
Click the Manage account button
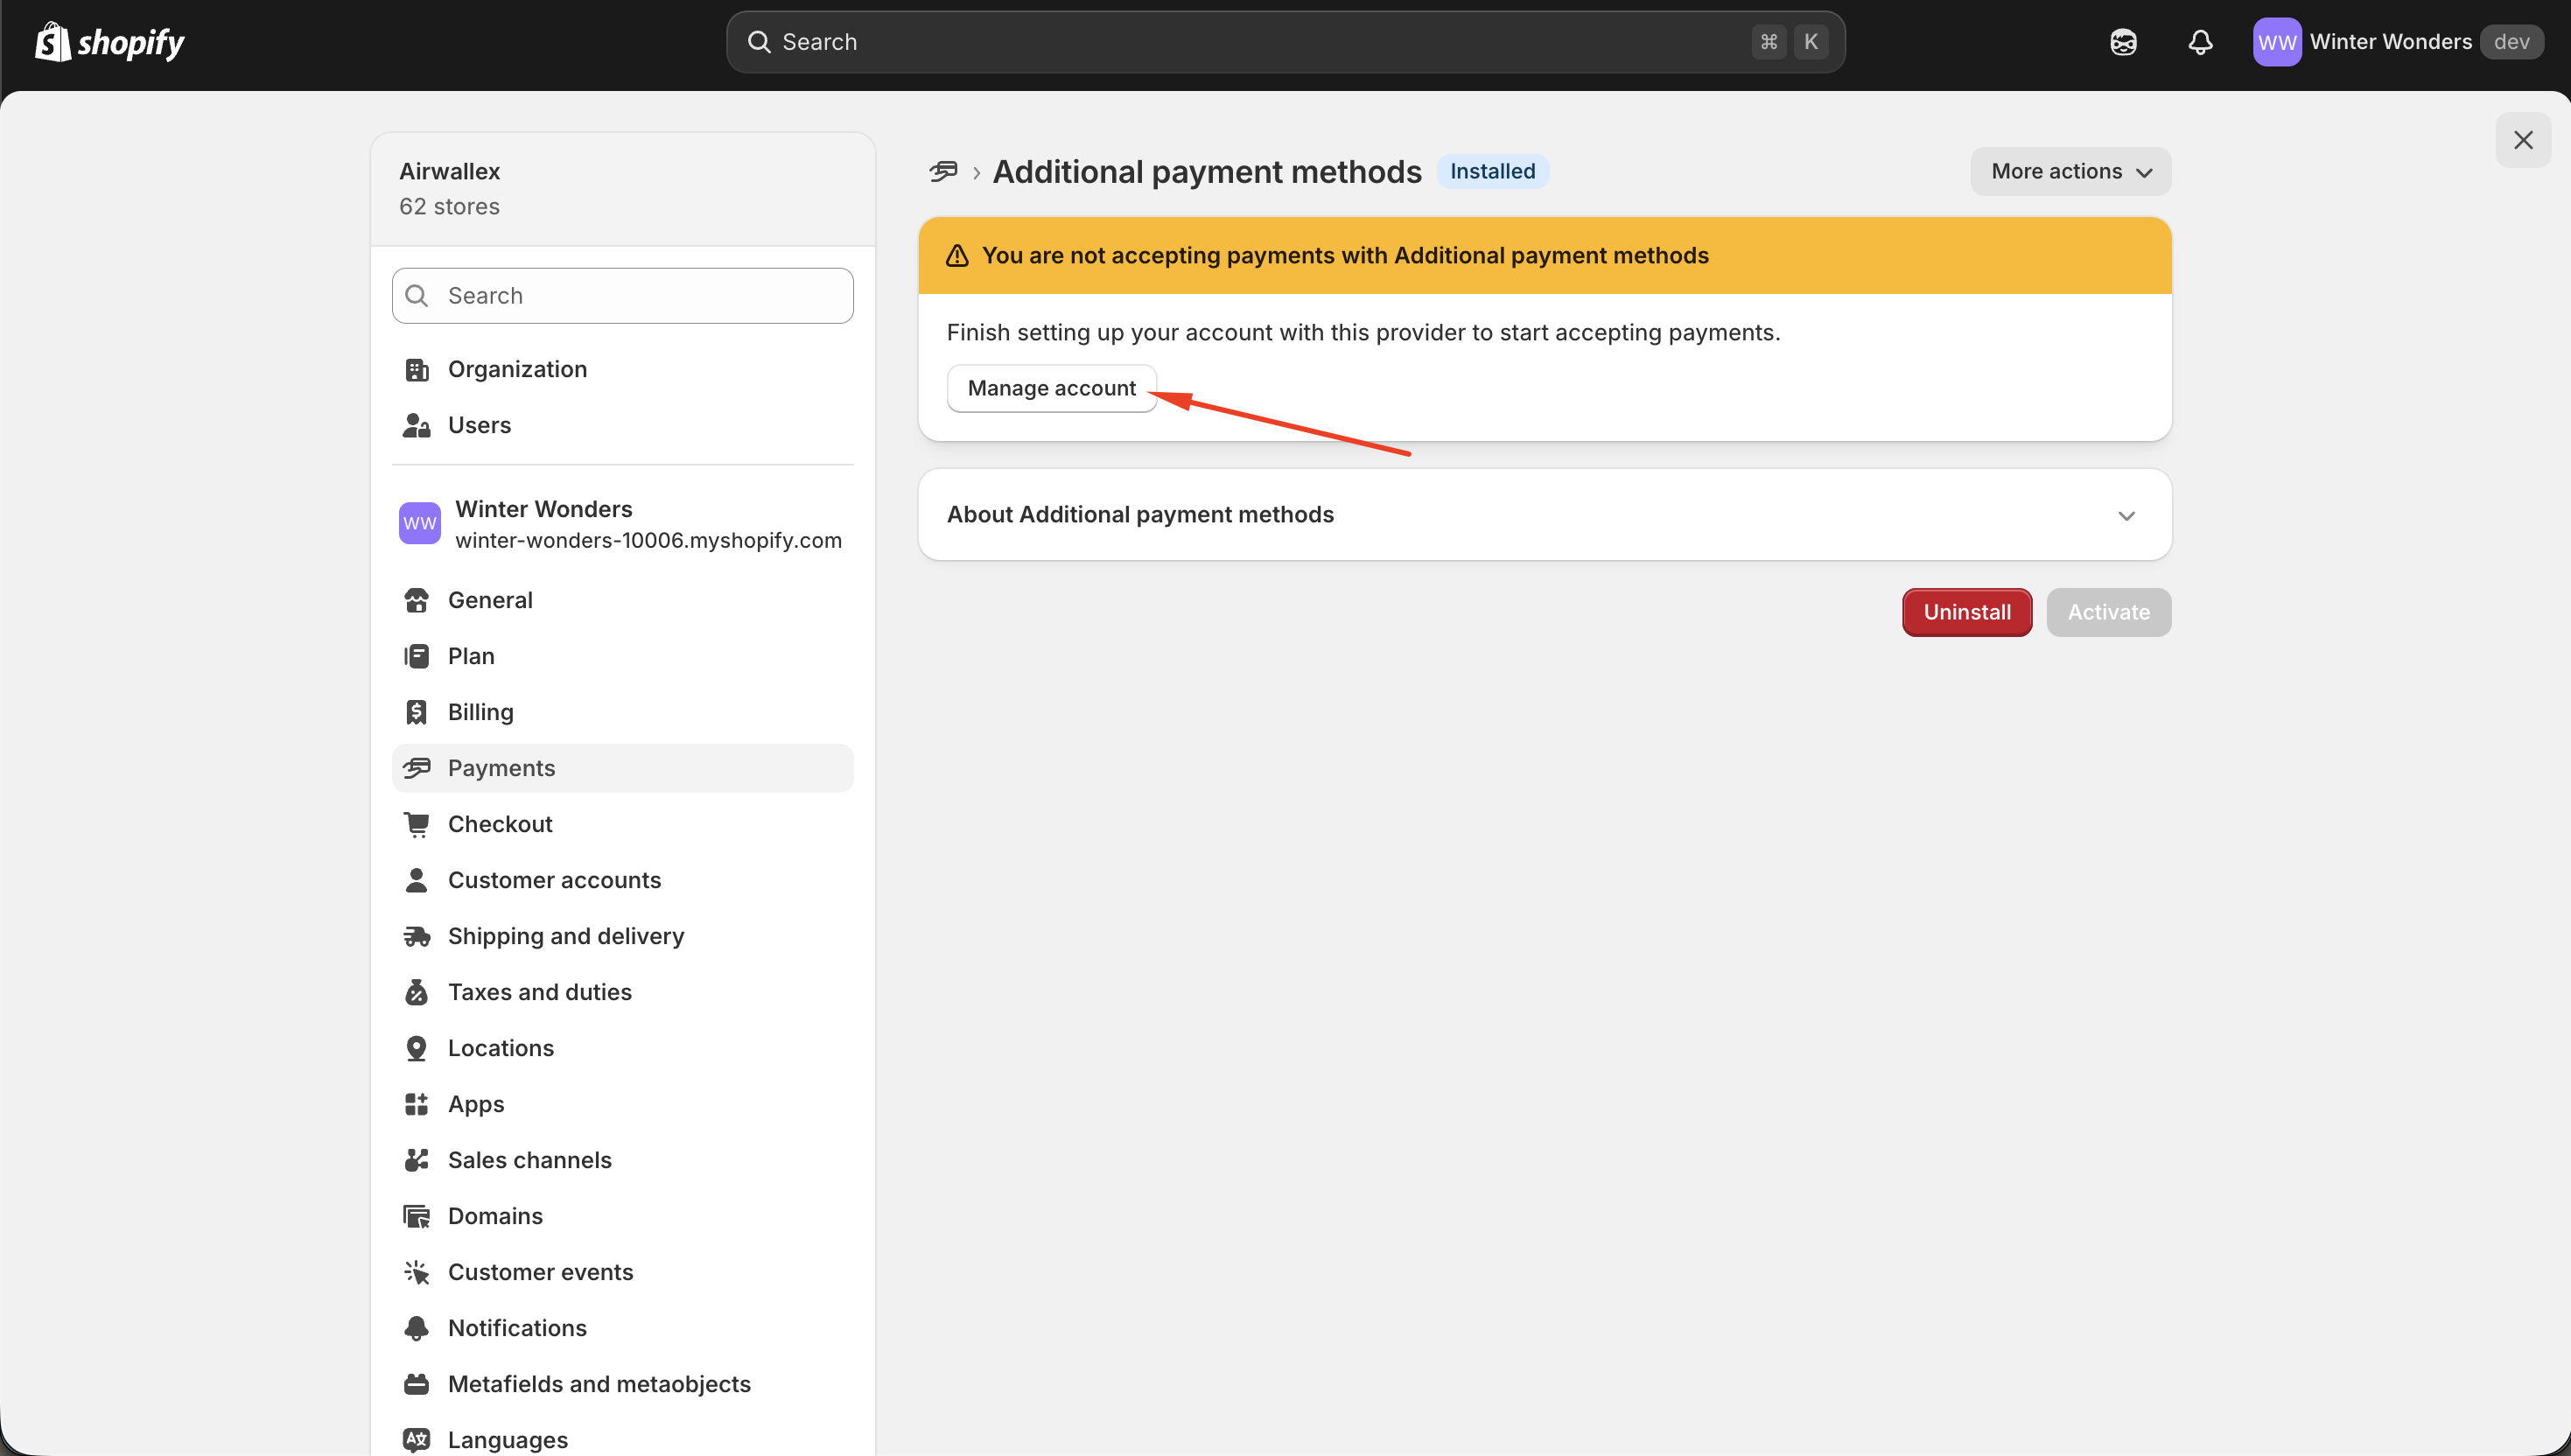click(1051, 389)
